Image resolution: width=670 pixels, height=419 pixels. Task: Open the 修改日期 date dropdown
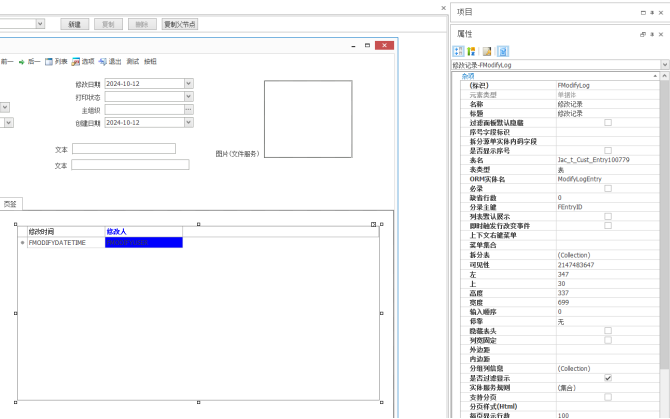click(x=188, y=84)
